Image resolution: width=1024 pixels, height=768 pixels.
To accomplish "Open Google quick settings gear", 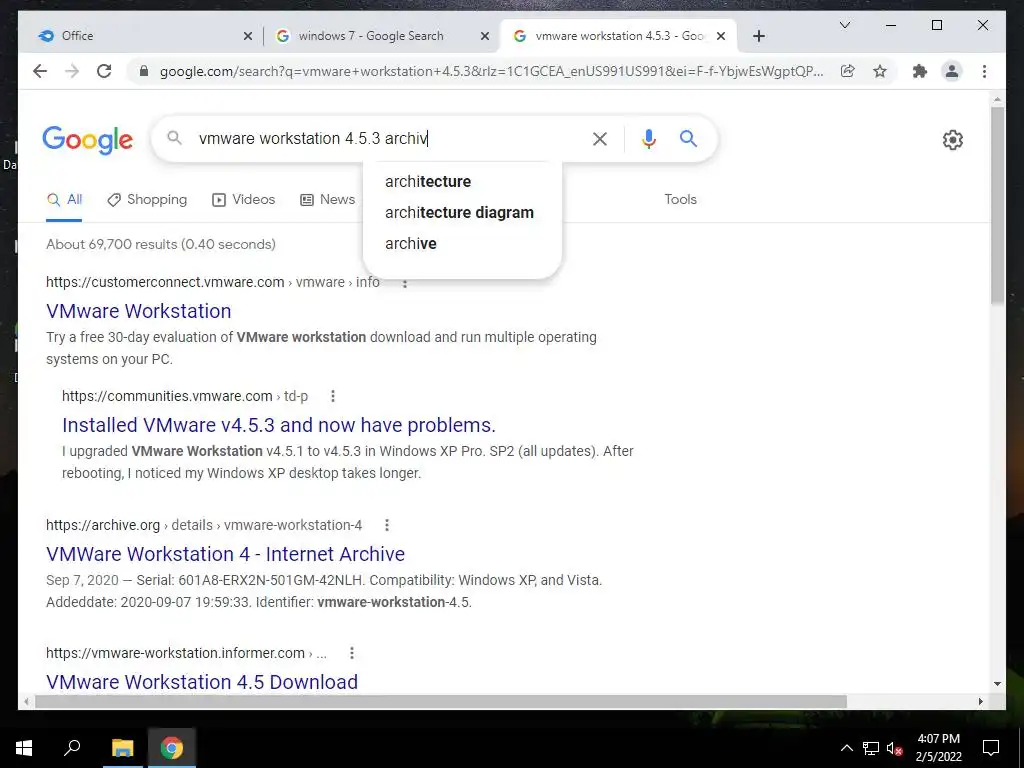I will point(953,140).
